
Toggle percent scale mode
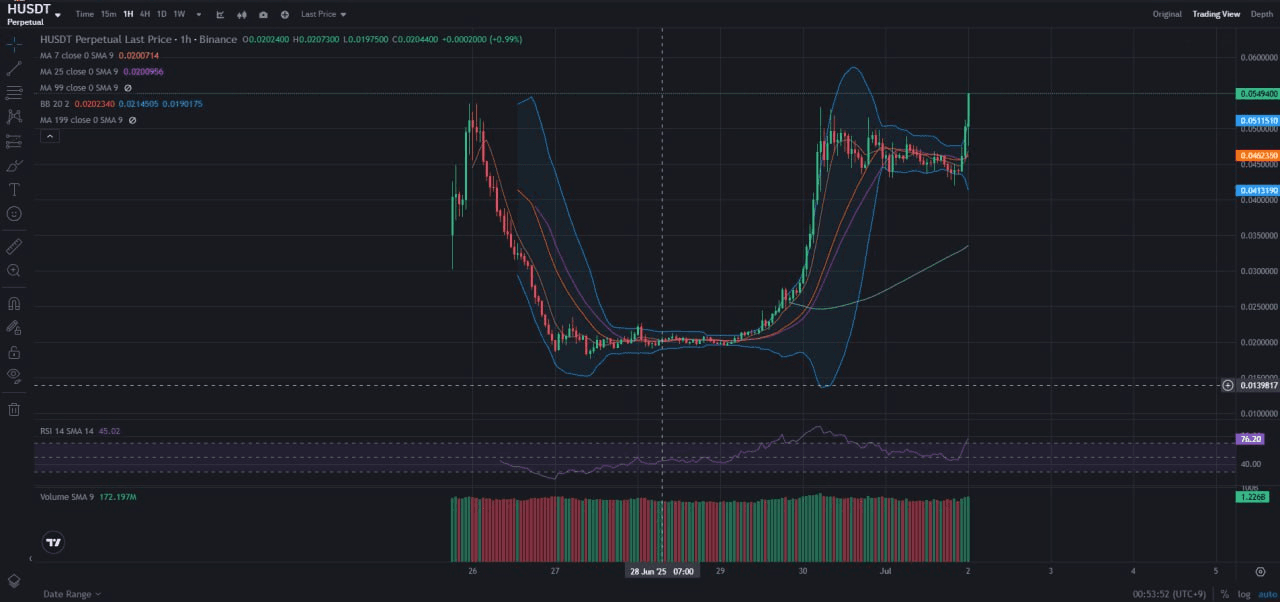[1224, 594]
